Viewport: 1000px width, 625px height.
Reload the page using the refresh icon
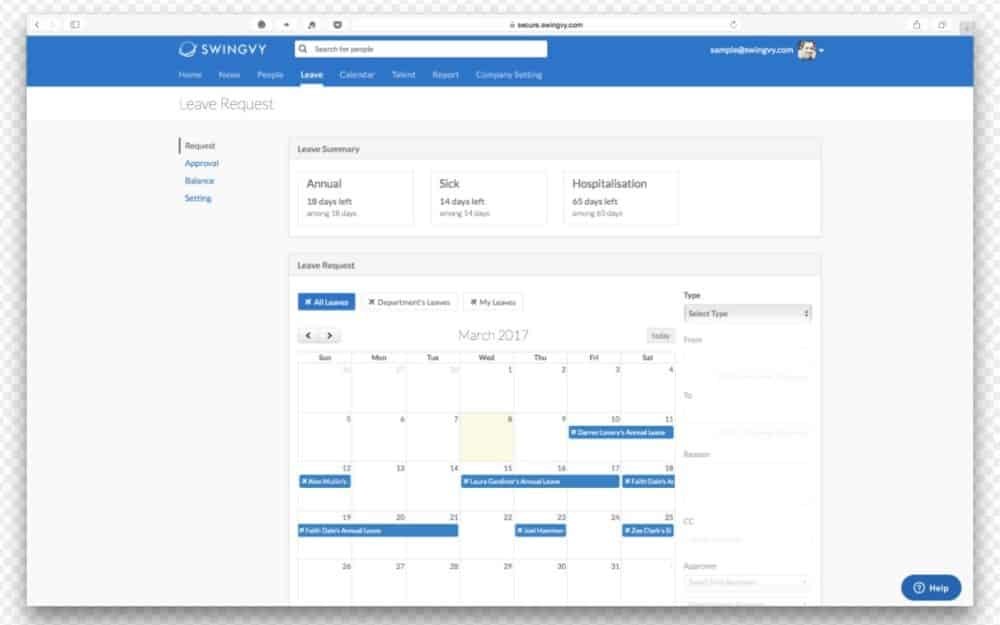[x=733, y=24]
